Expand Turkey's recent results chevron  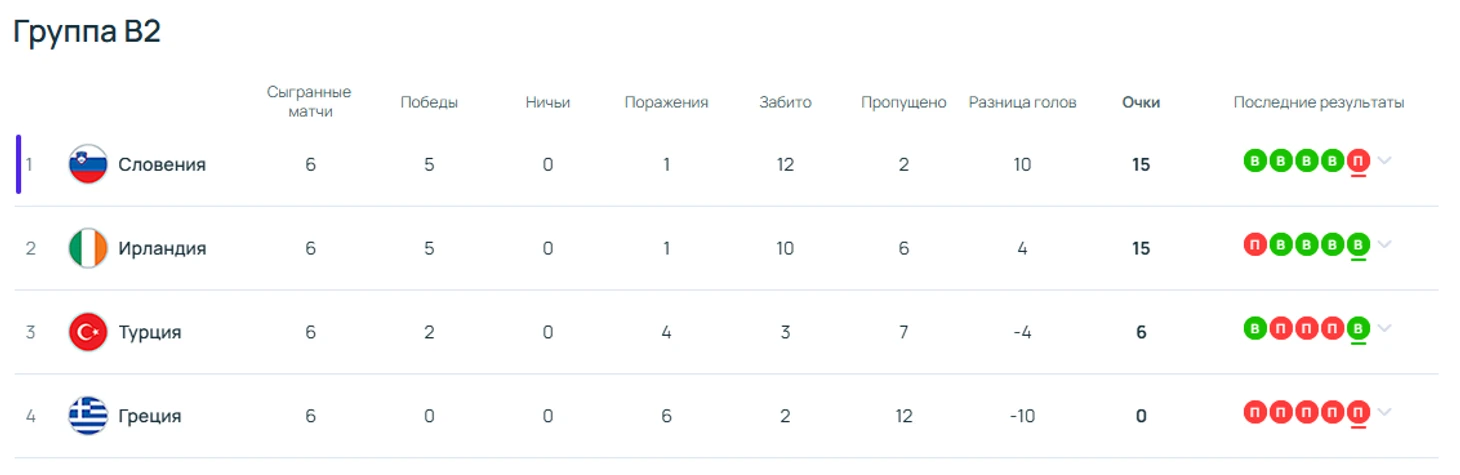1384,328
